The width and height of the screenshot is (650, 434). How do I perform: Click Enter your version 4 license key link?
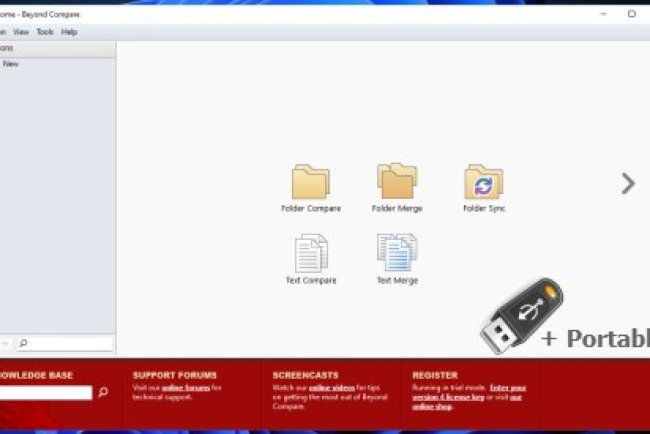point(469,393)
